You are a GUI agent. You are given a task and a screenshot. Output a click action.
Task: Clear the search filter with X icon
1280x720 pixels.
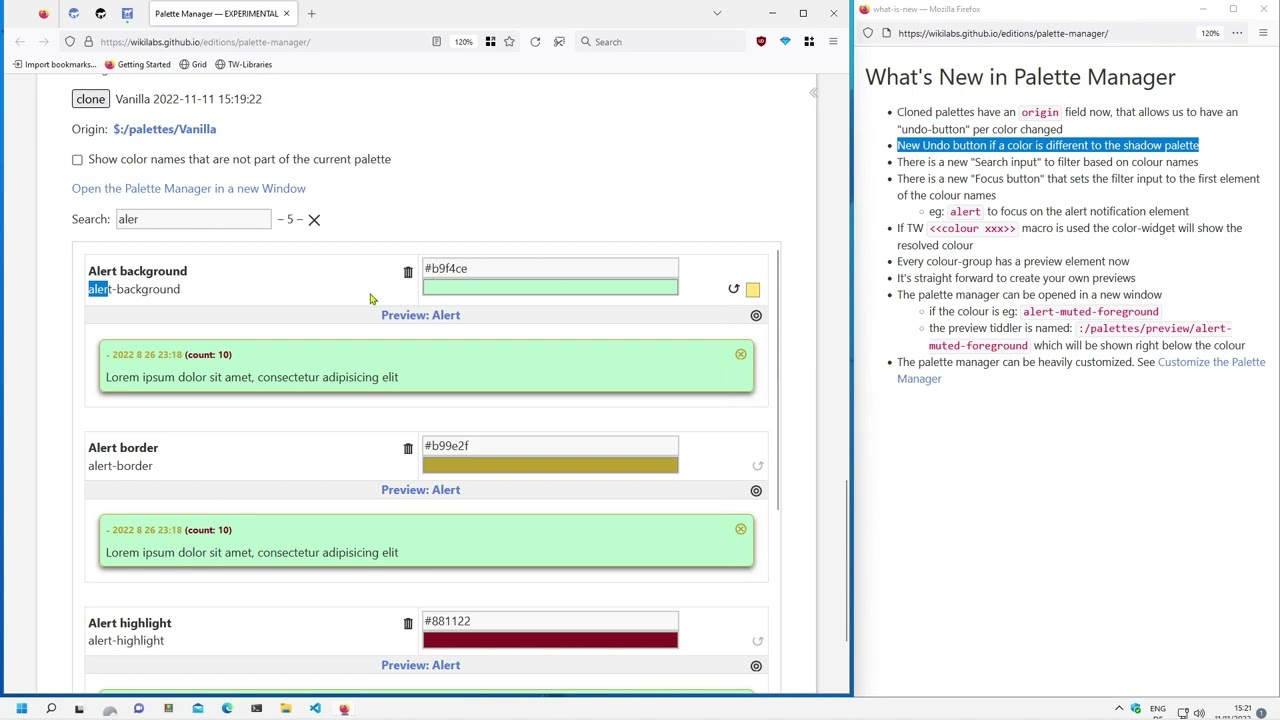pyautogui.click(x=314, y=220)
